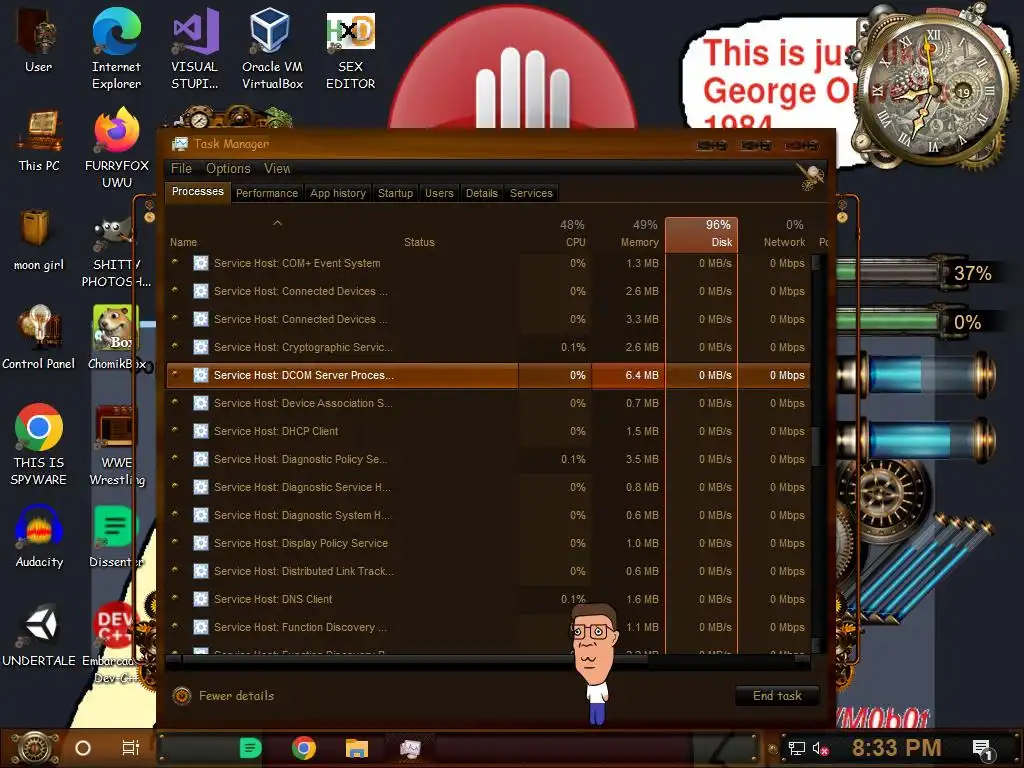Expand Service Host: Device Association S... row

tap(175, 402)
